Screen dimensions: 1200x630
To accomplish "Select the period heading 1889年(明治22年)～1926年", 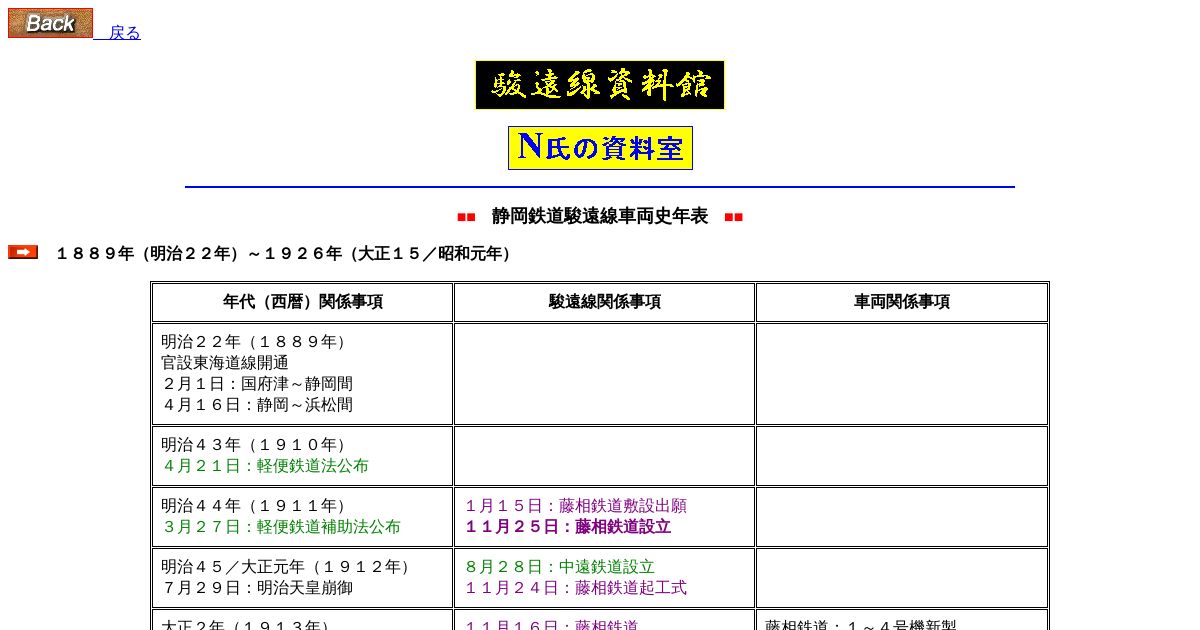I will click(286, 254).
